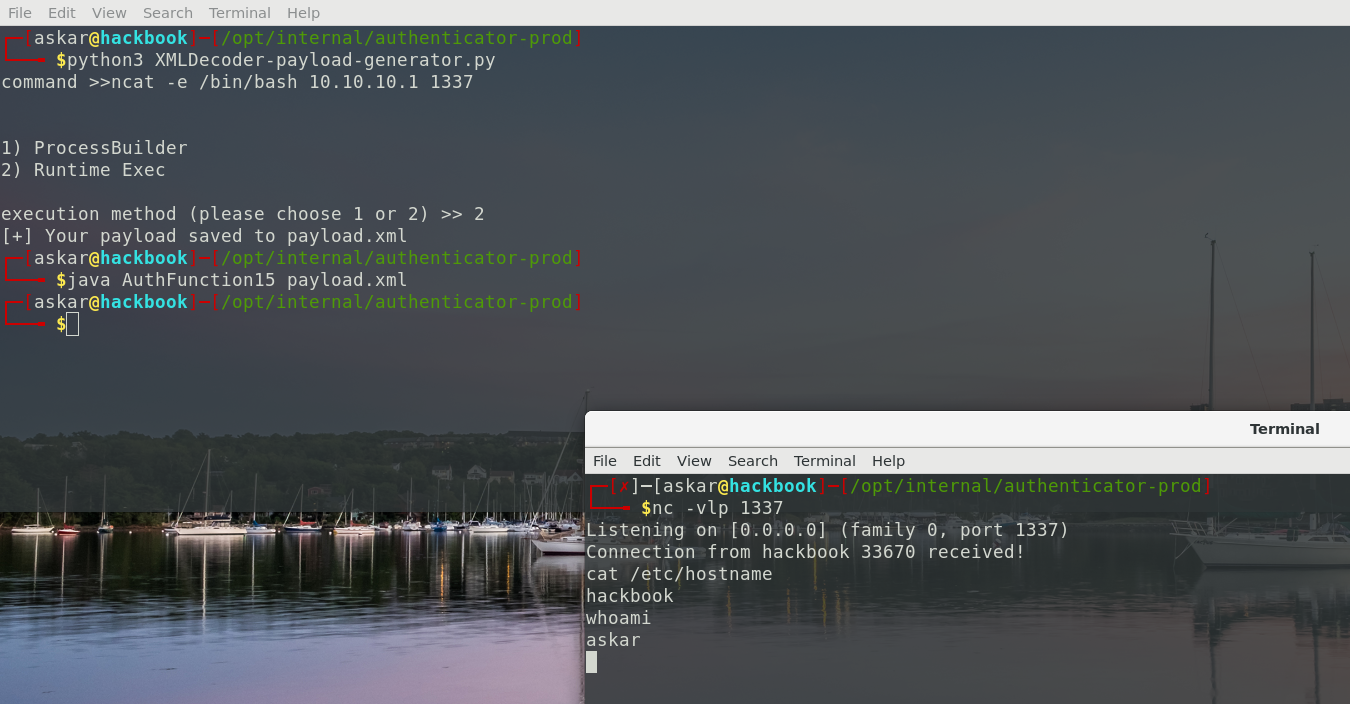Screen dimensions: 1350x704
Task: Click the '/opt/internal/authenticator-prod' path in front terminal prompt
Action: (1025, 486)
